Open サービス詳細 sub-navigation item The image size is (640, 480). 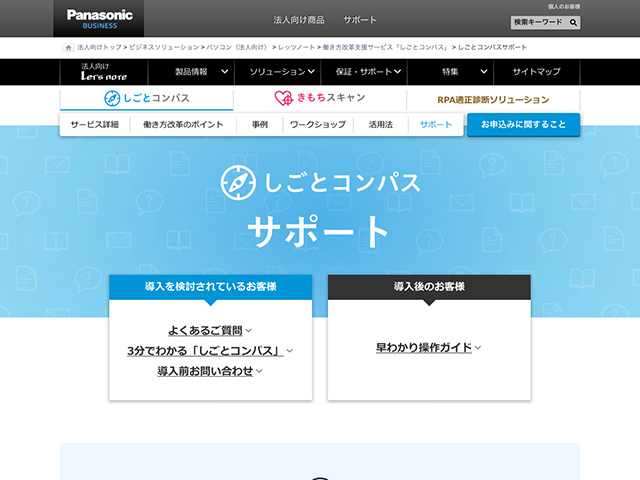(95, 124)
